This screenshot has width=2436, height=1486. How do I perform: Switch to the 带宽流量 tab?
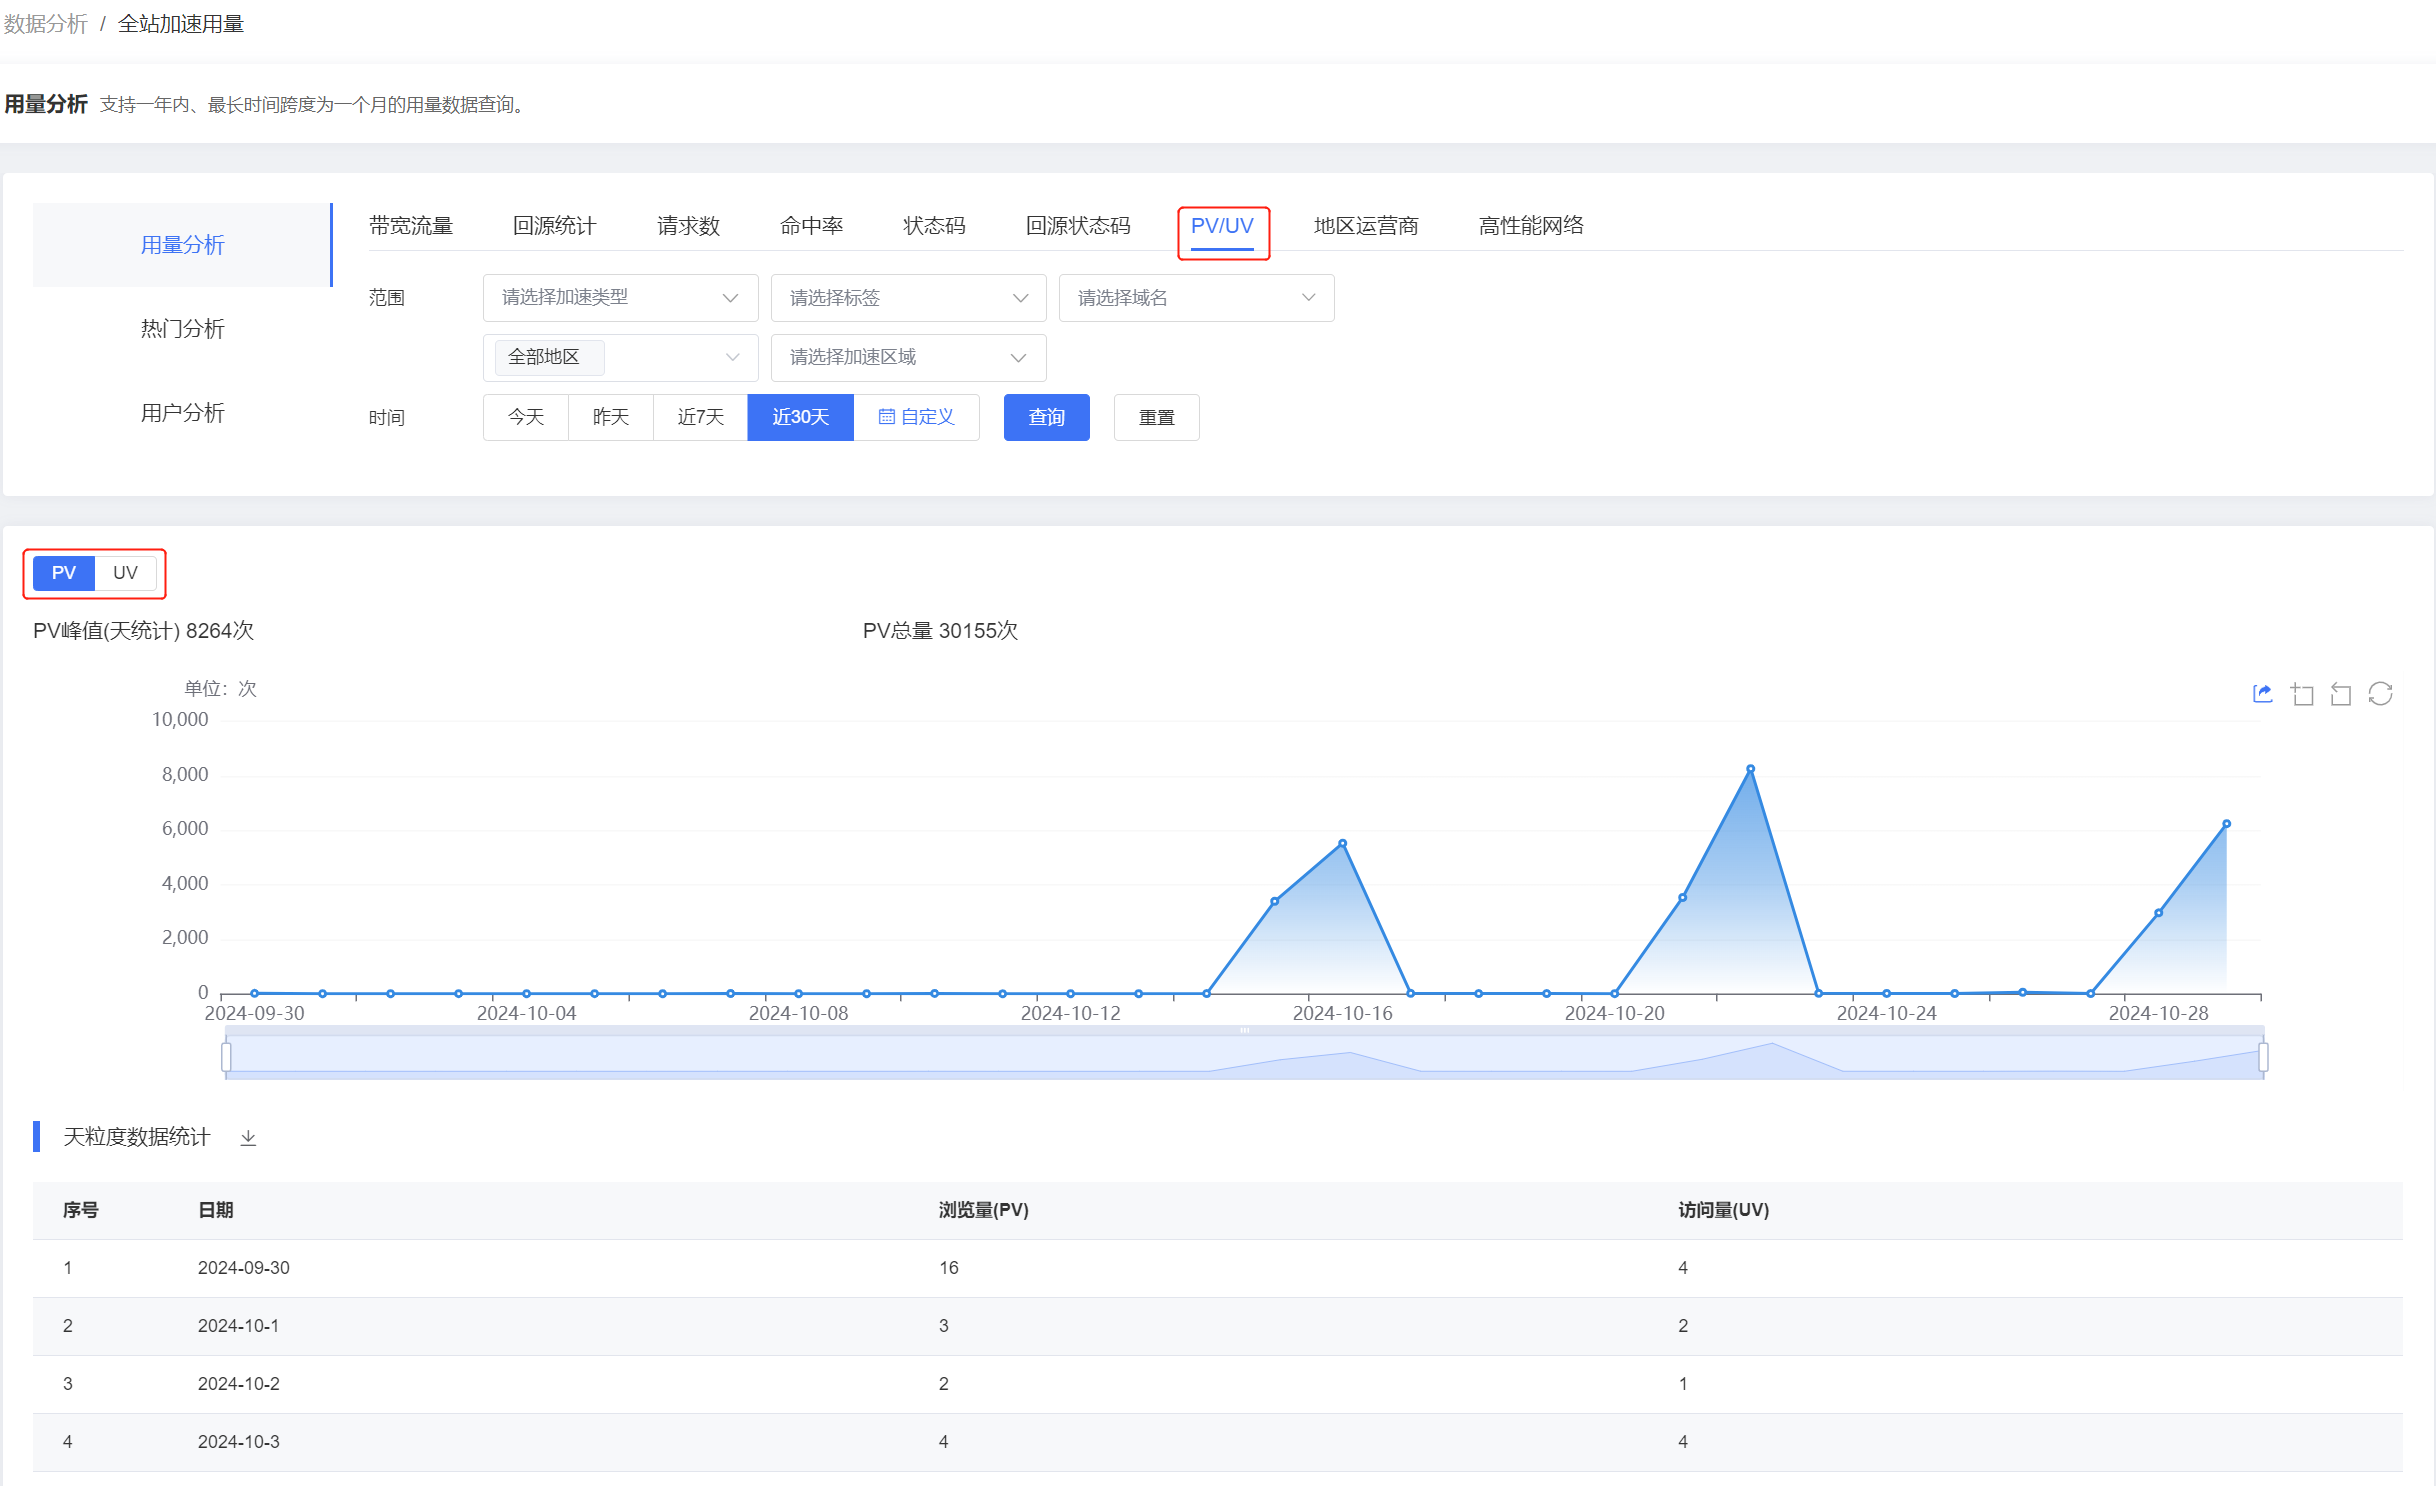(411, 226)
